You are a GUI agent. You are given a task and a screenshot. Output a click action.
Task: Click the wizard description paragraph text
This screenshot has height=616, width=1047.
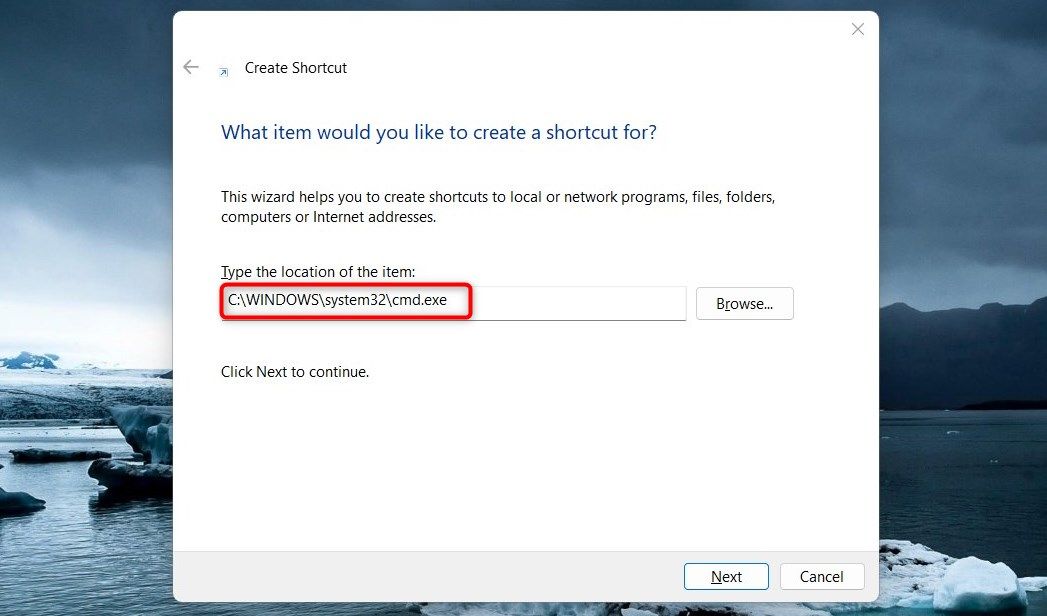point(498,207)
